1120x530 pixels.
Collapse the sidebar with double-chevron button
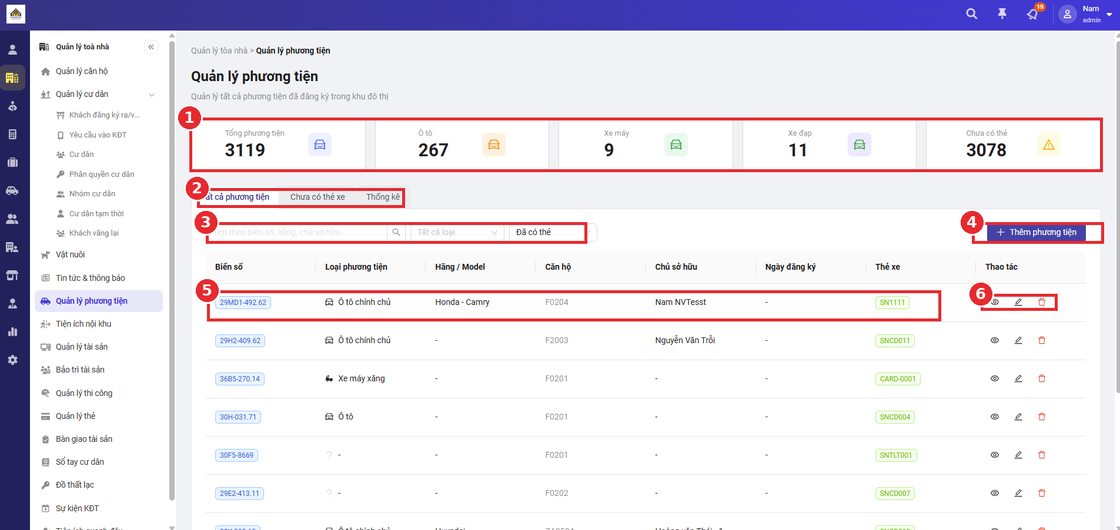point(151,47)
